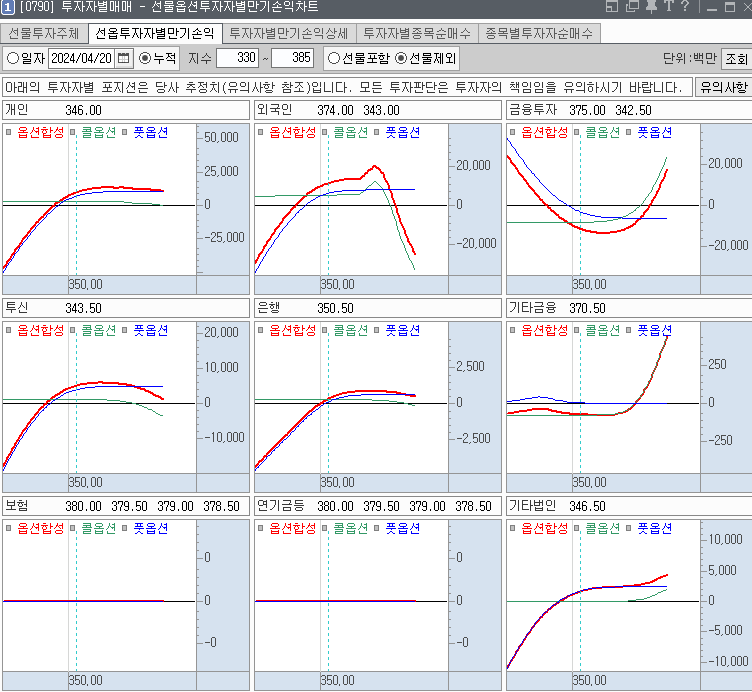Click the index lower bound field 330

[x=240, y=58]
